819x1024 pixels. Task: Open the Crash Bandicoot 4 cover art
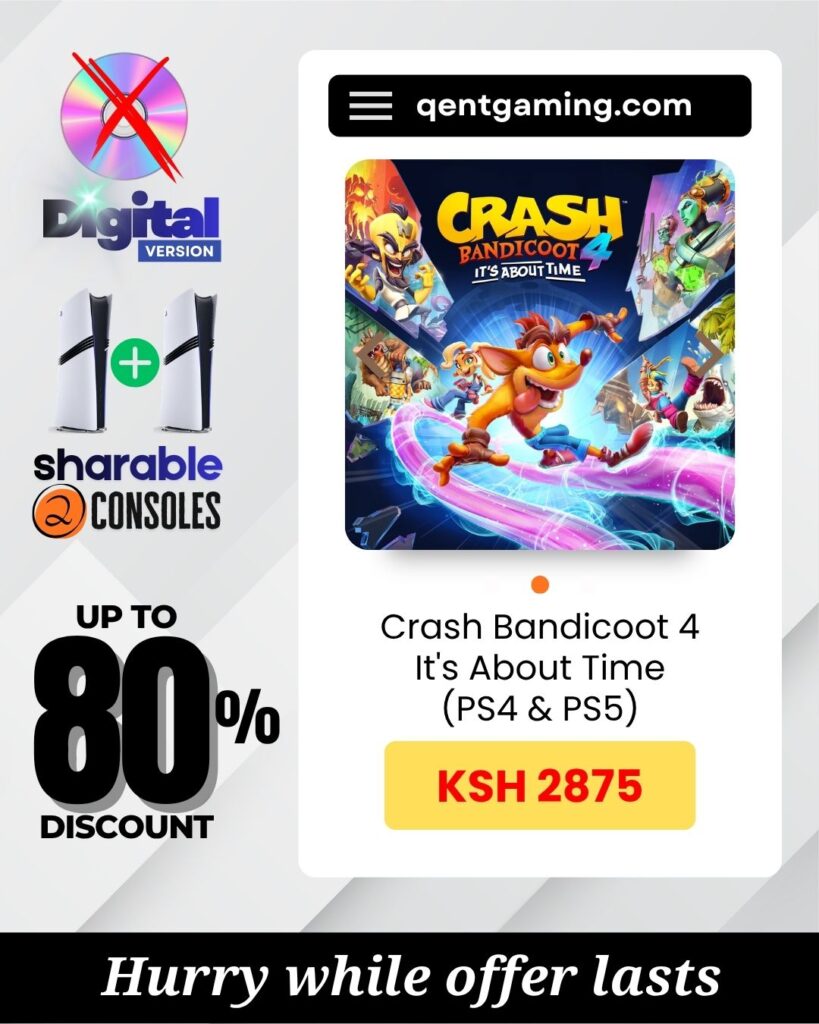point(539,355)
